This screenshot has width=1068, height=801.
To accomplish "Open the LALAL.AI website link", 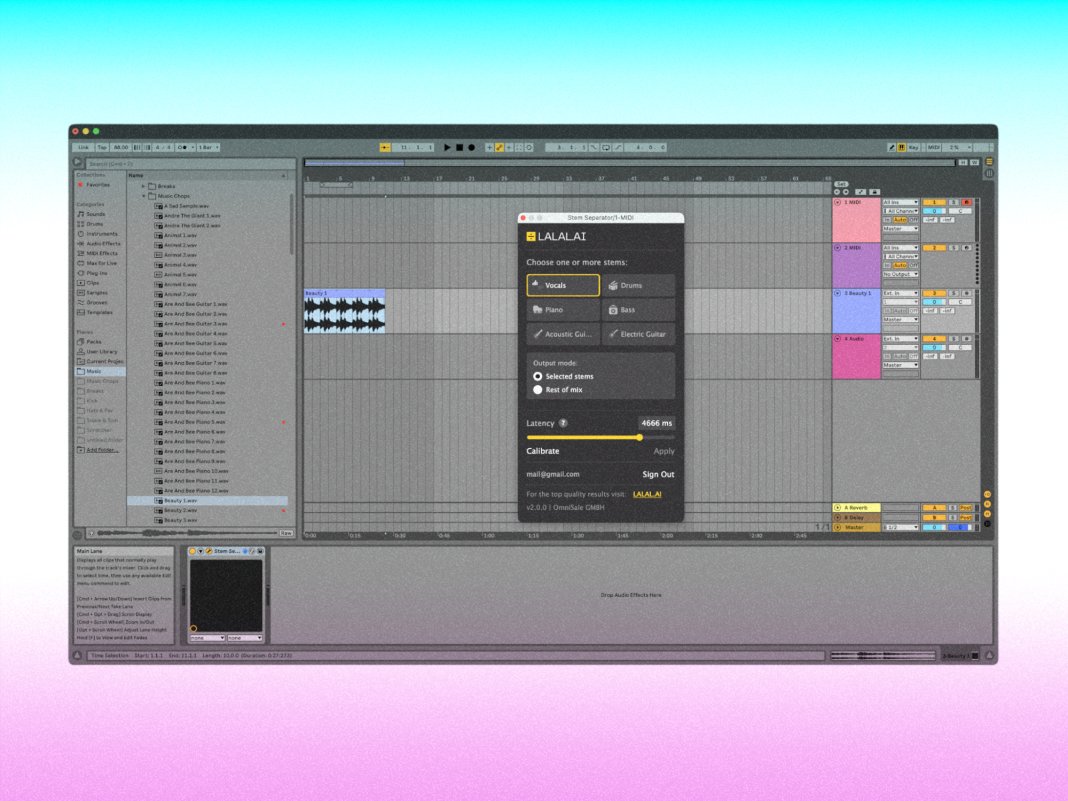I will (647, 494).
